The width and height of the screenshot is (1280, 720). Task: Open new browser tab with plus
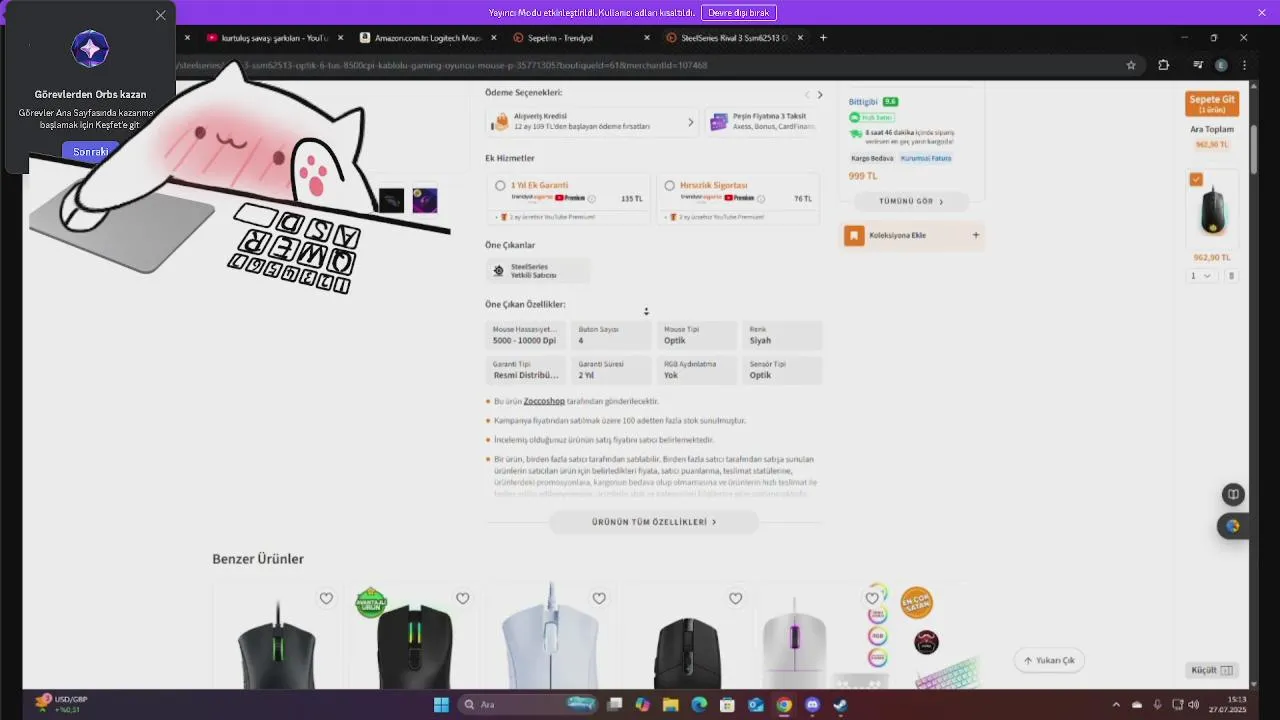coord(823,38)
